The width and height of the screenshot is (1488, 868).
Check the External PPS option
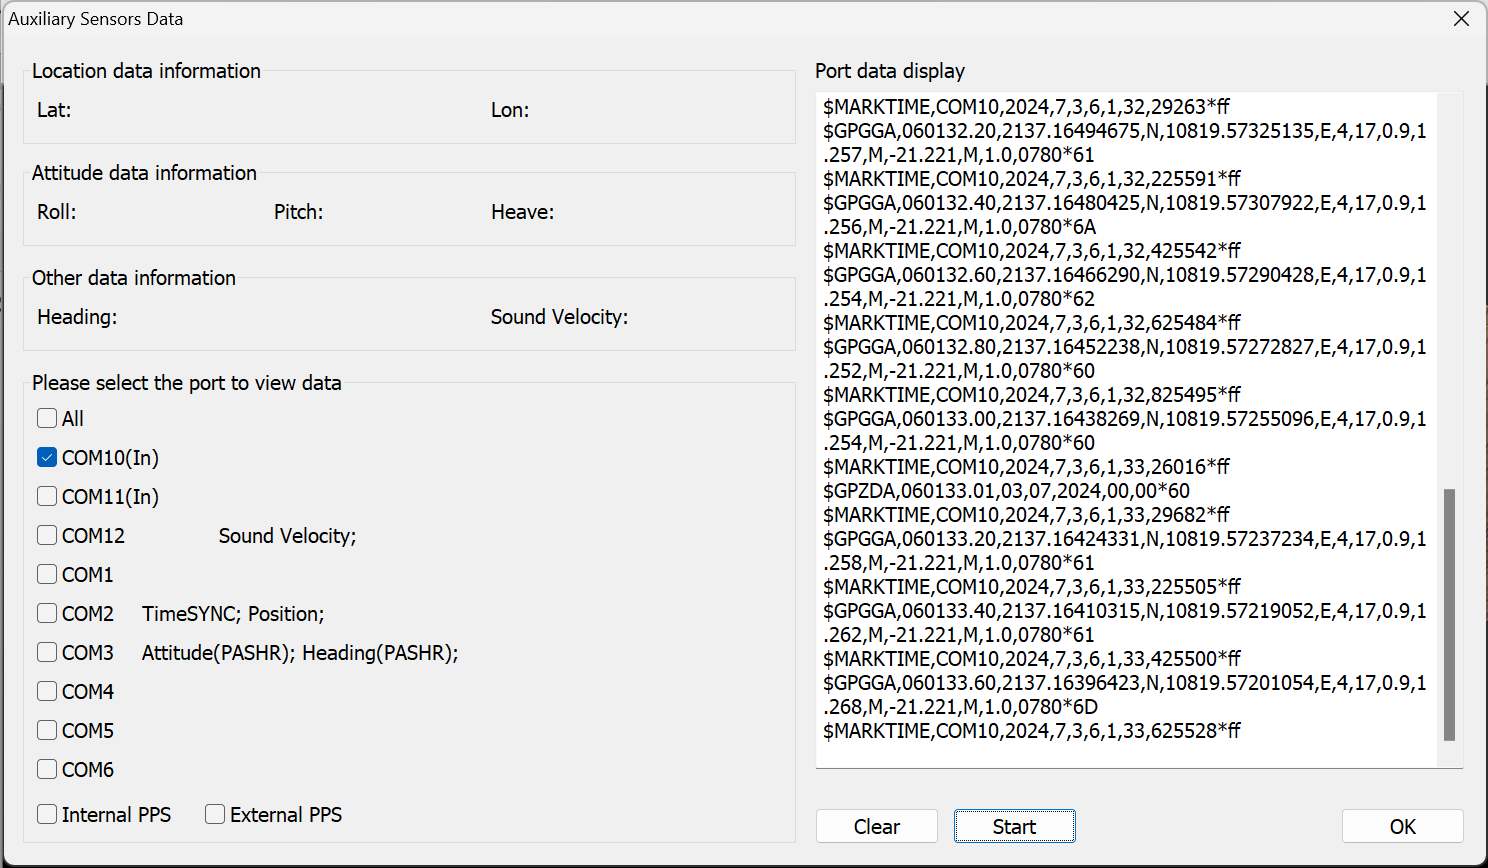click(x=215, y=815)
